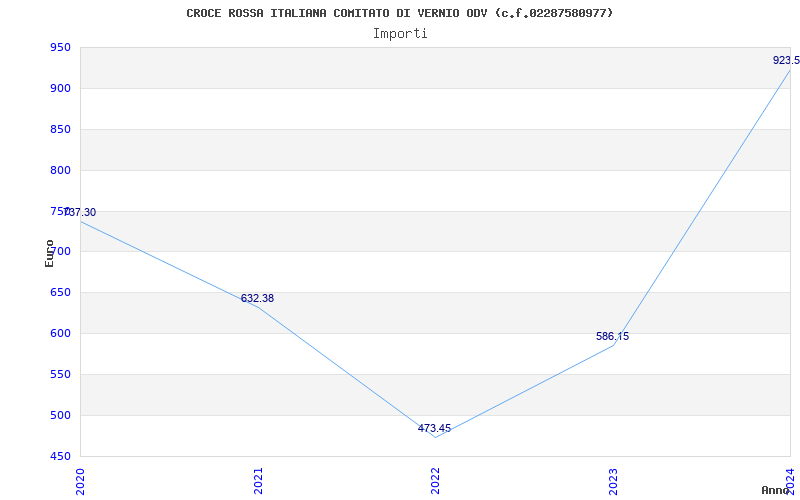
Task: Click the 600 y-axis value
Action: tap(60, 334)
